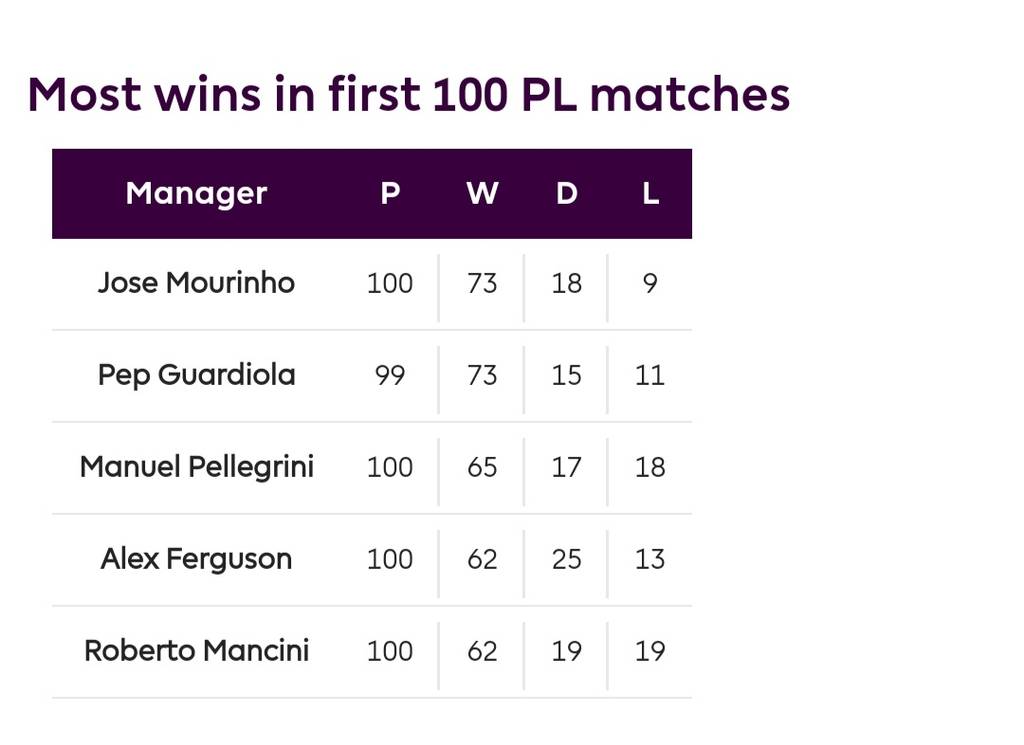Image resolution: width=1024 pixels, height=745 pixels.
Task: Click the Jose Mourinho name
Action: [196, 283]
